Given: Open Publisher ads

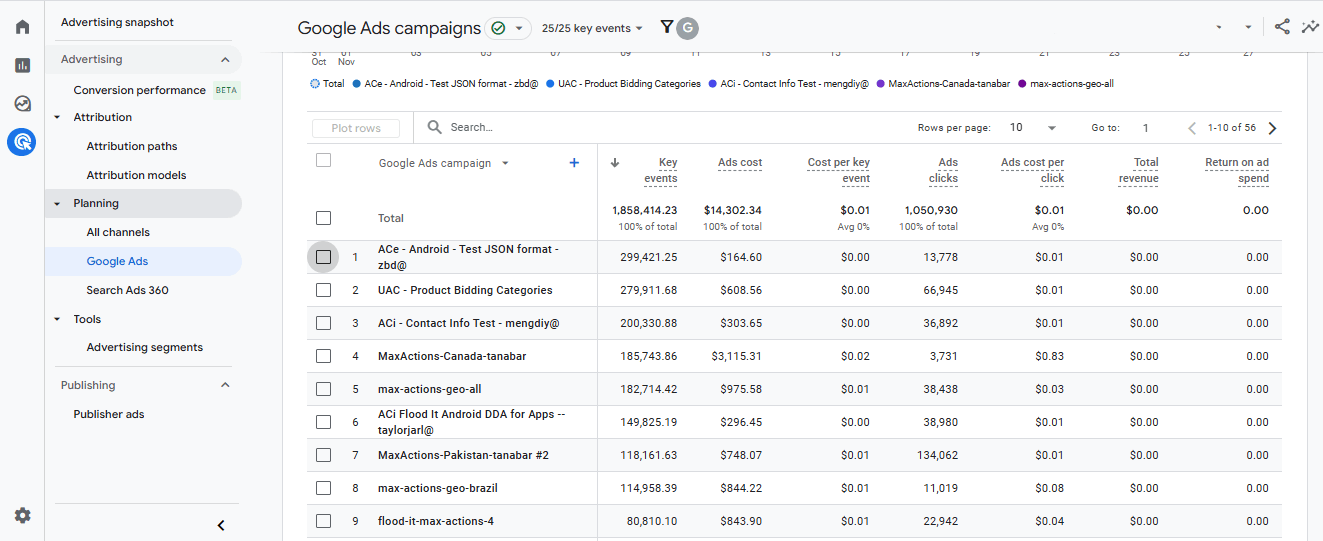Looking at the screenshot, I should pyautogui.click(x=109, y=414).
